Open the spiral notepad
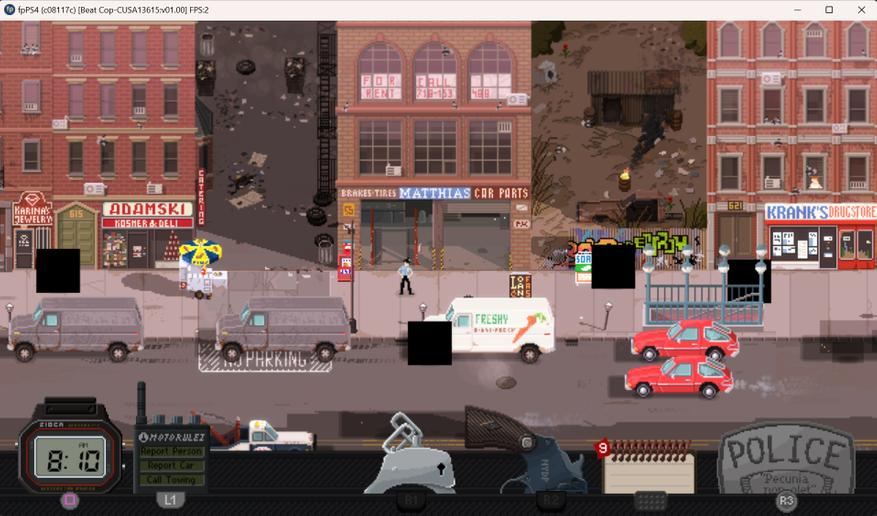The image size is (877, 516). (x=650, y=466)
